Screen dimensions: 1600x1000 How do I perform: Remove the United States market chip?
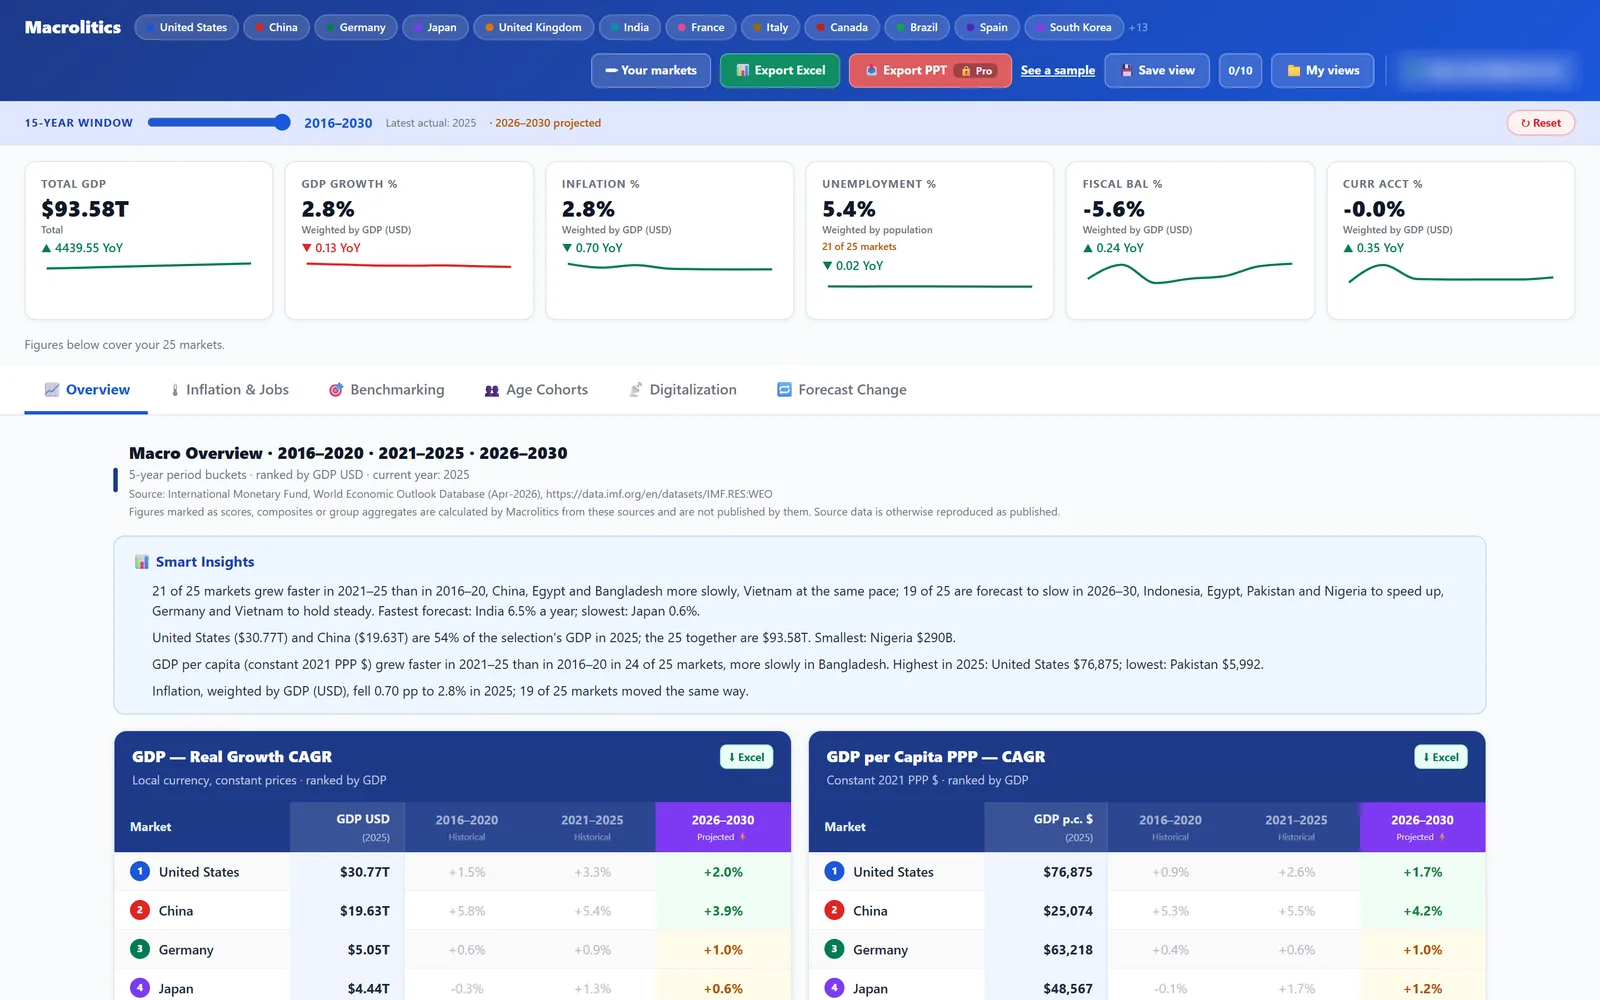click(186, 27)
